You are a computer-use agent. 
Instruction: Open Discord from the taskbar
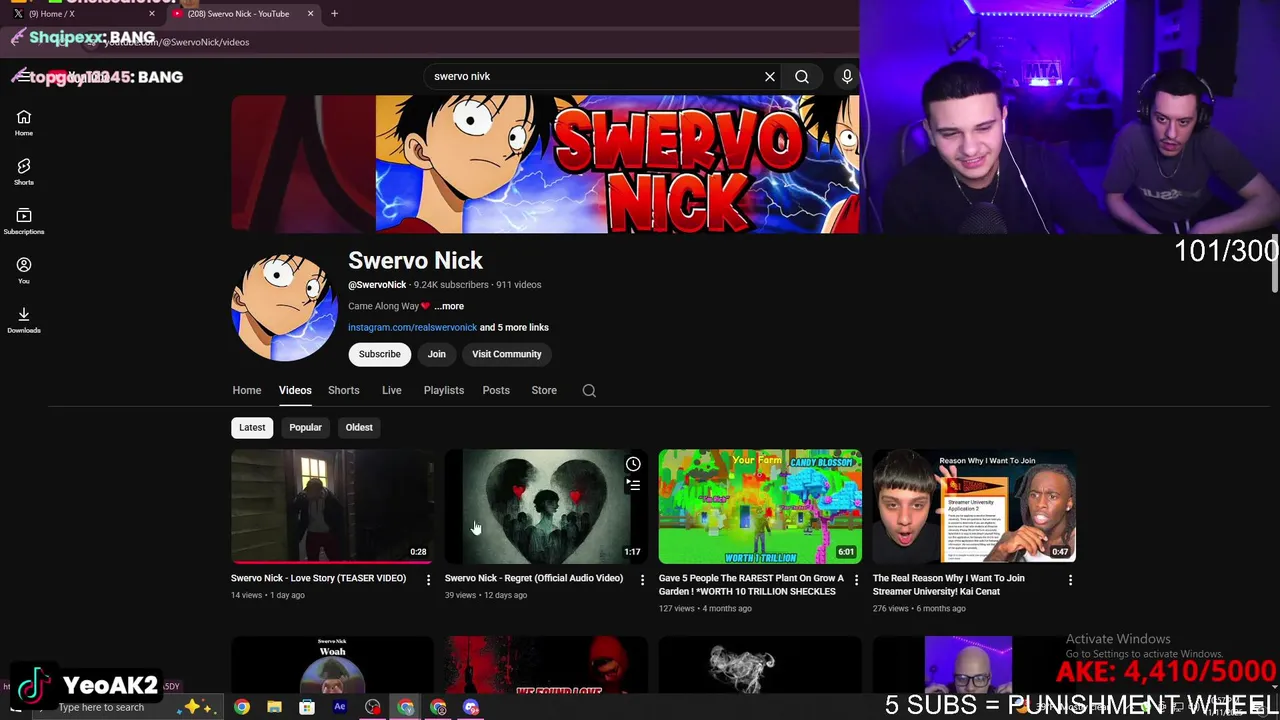coord(471,707)
